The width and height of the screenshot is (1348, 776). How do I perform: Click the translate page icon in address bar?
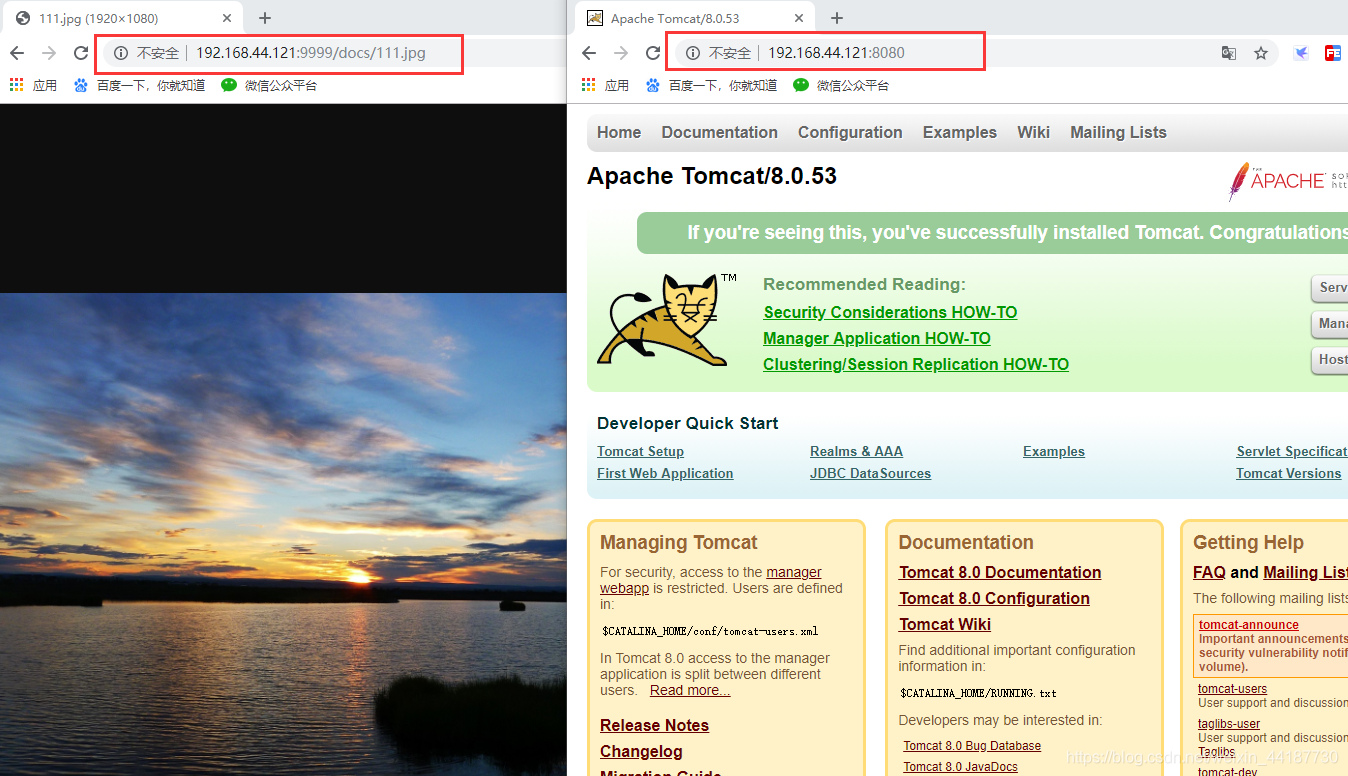[1229, 53]
